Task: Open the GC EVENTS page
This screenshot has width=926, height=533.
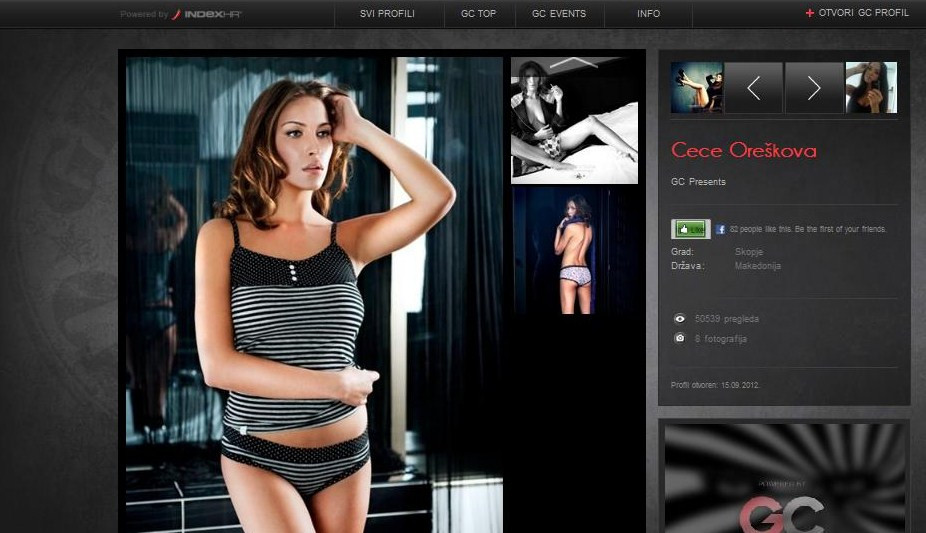Action: [559, 14]
